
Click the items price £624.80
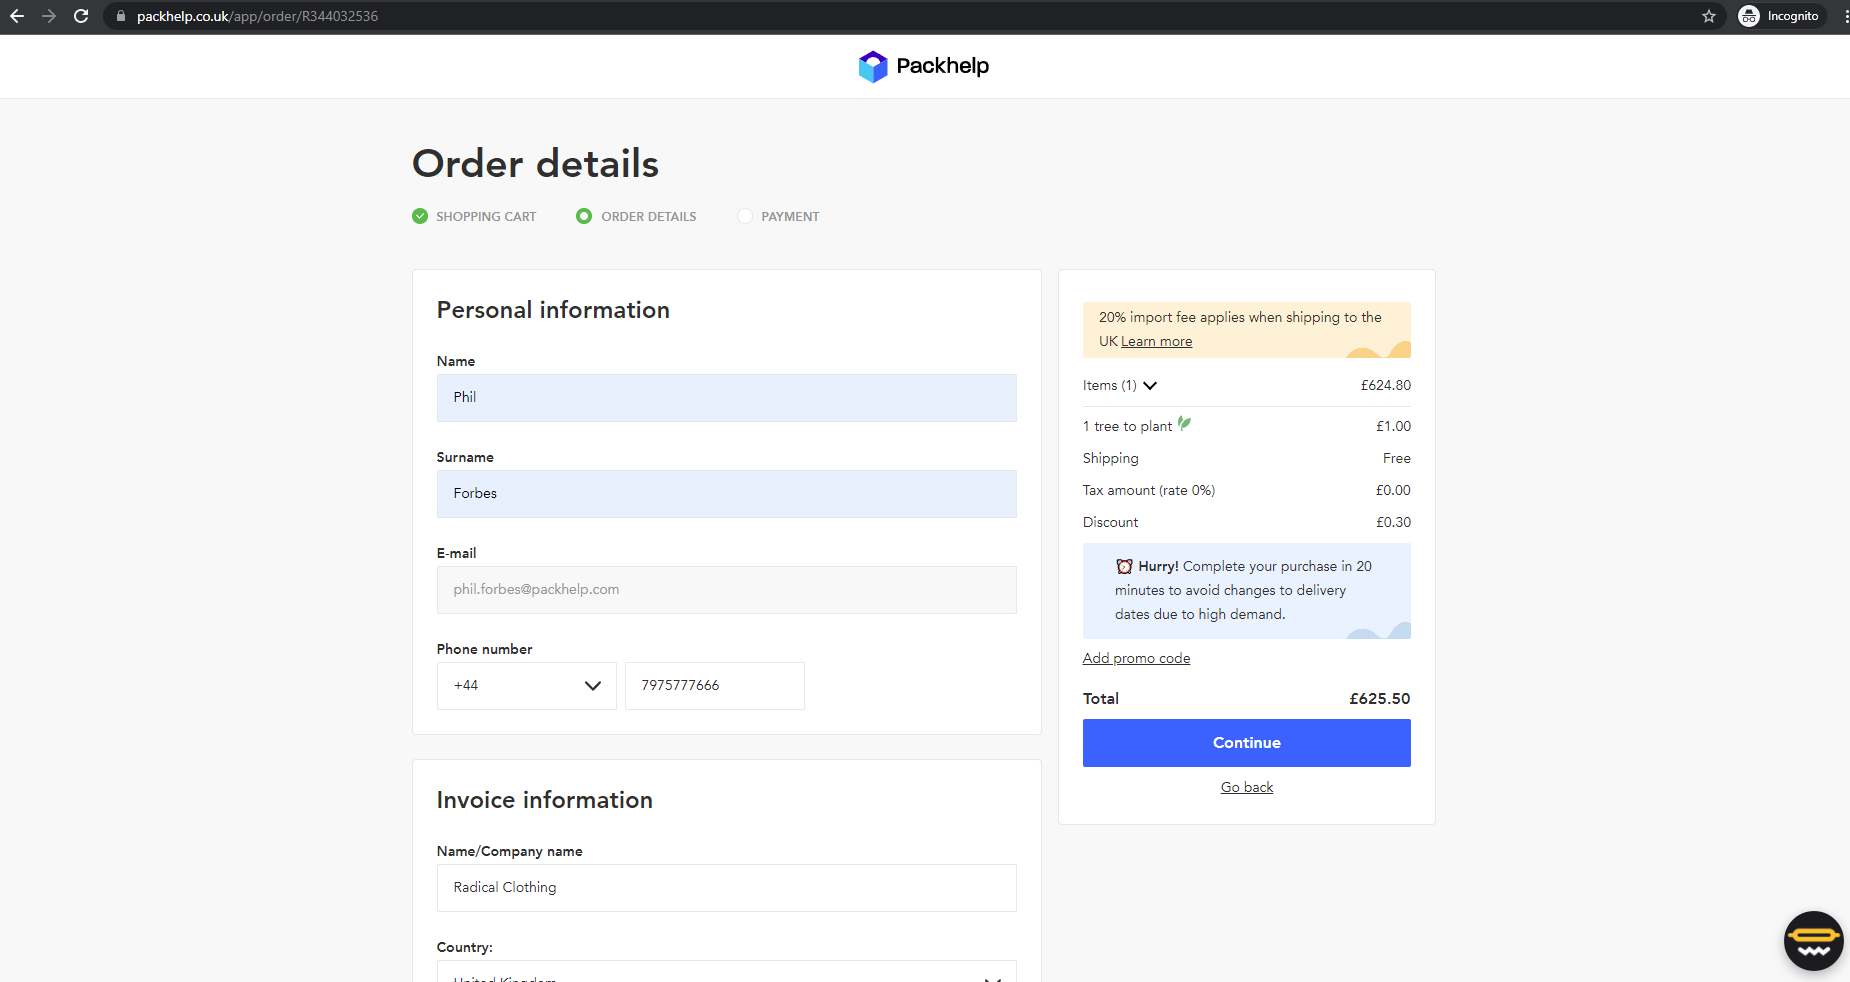pos(1386,386)
